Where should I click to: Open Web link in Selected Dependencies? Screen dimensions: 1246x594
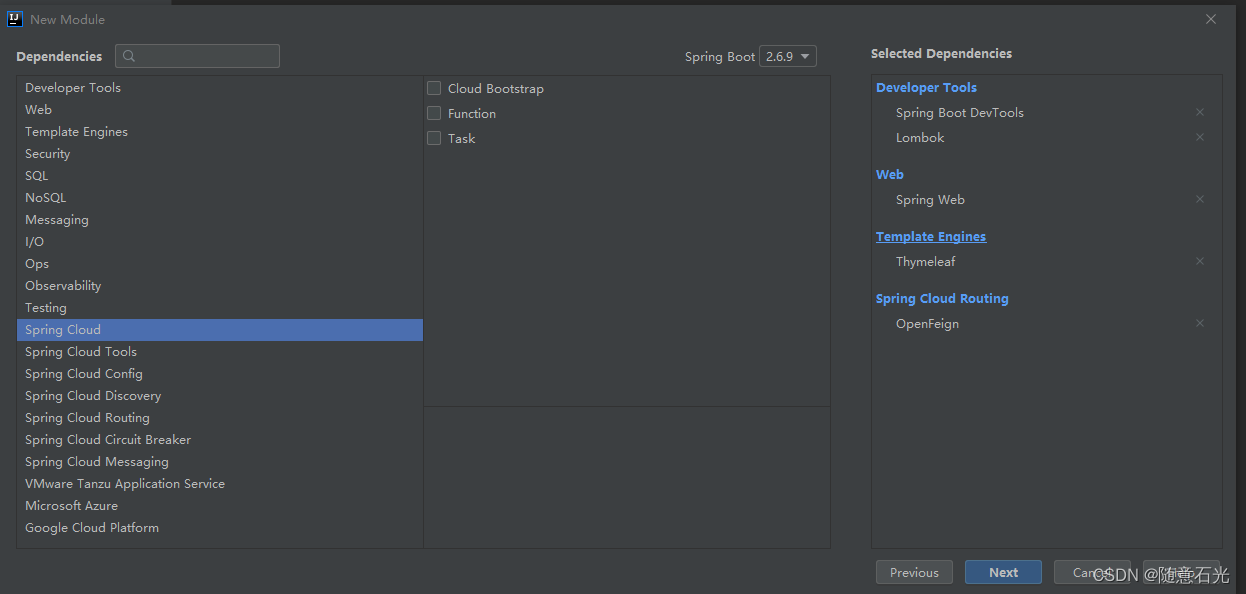coord(890,175)
